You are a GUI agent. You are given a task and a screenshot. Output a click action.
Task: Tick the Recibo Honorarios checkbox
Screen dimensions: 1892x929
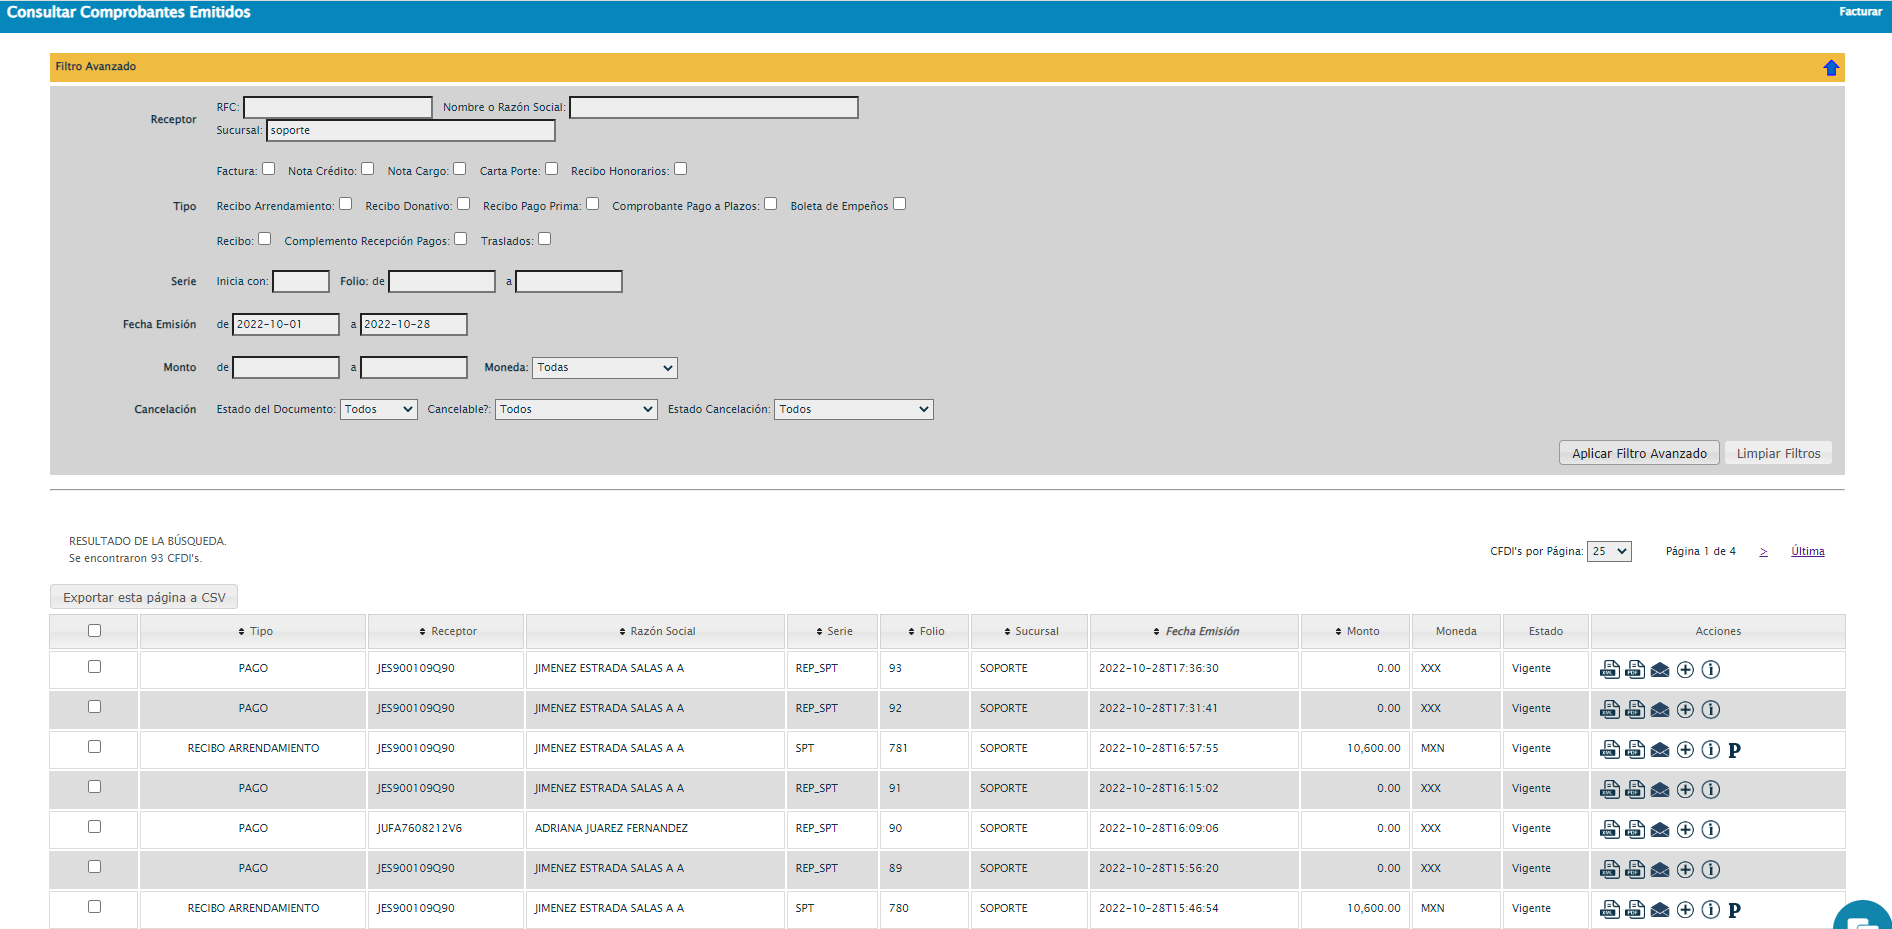[680, 169]
